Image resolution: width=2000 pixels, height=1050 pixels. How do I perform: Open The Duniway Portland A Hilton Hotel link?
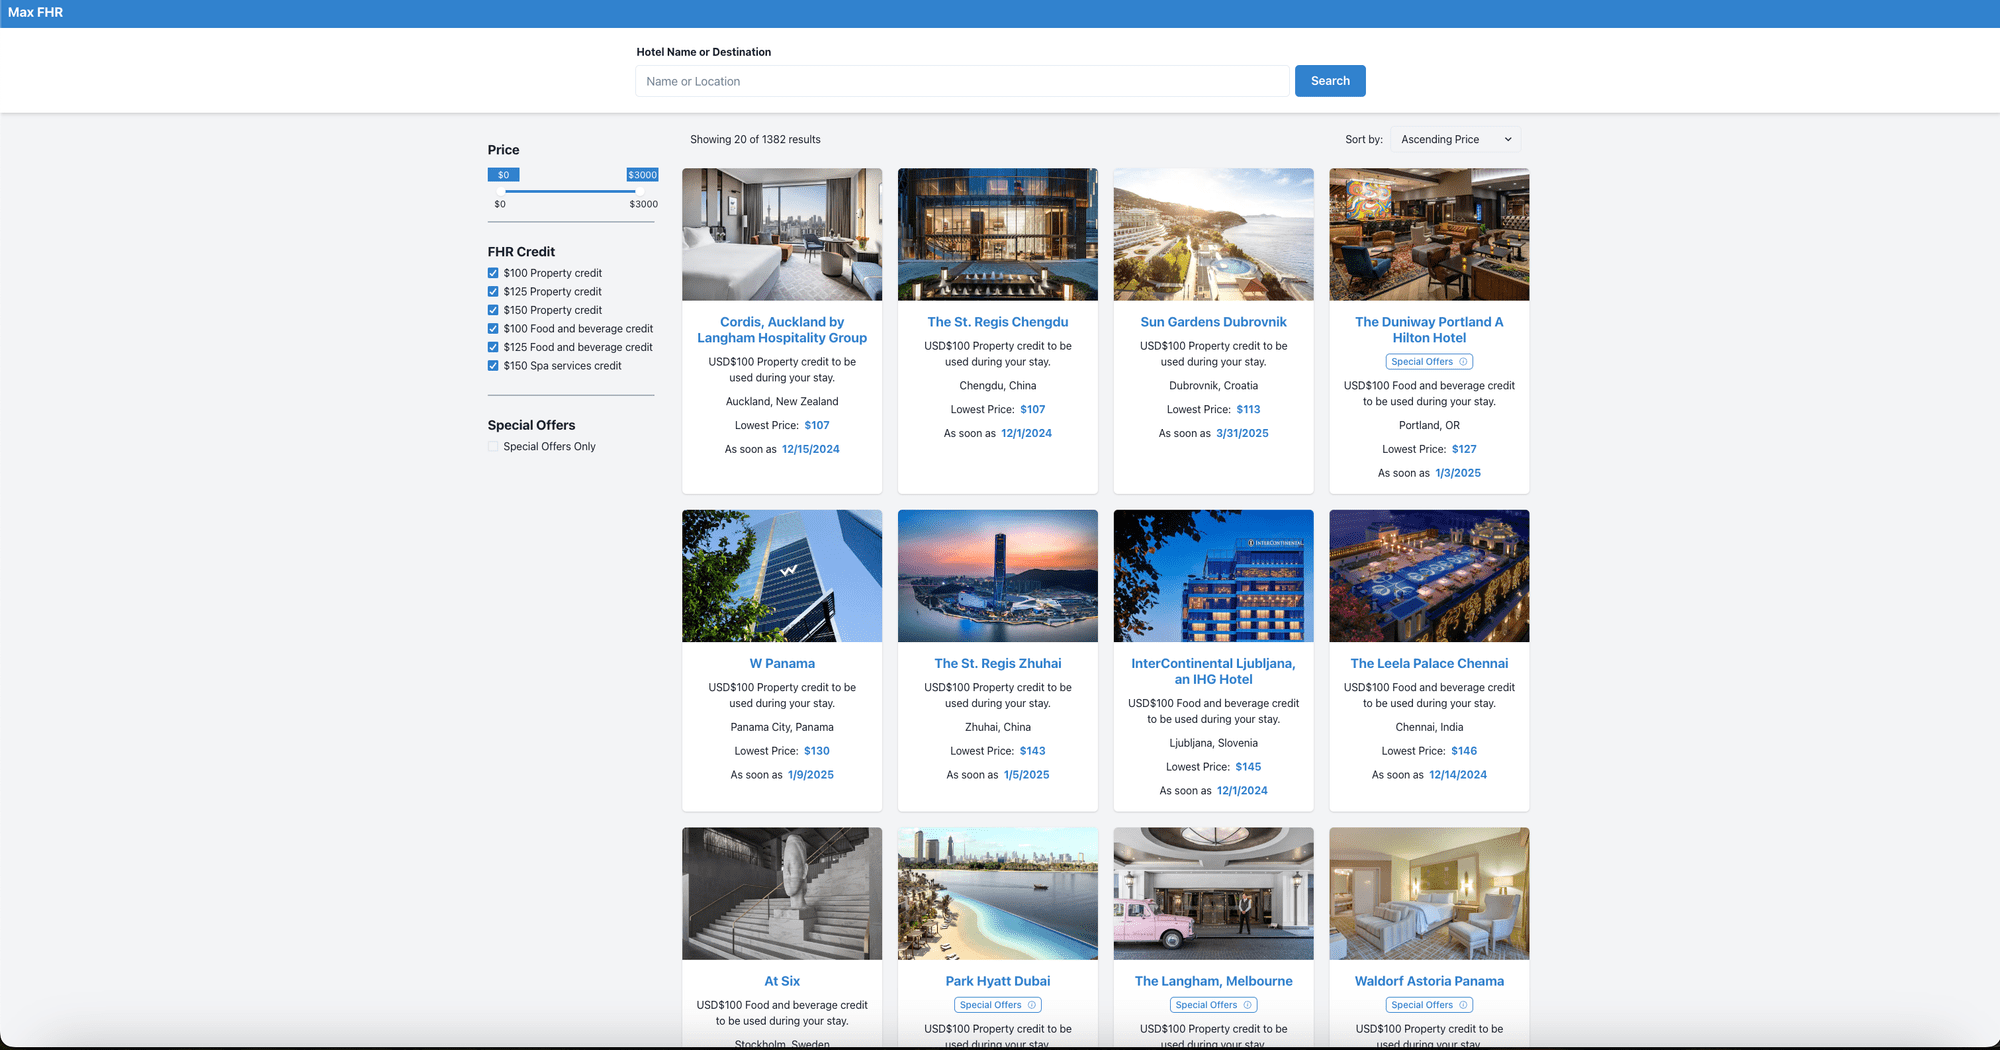[1429, 330]
